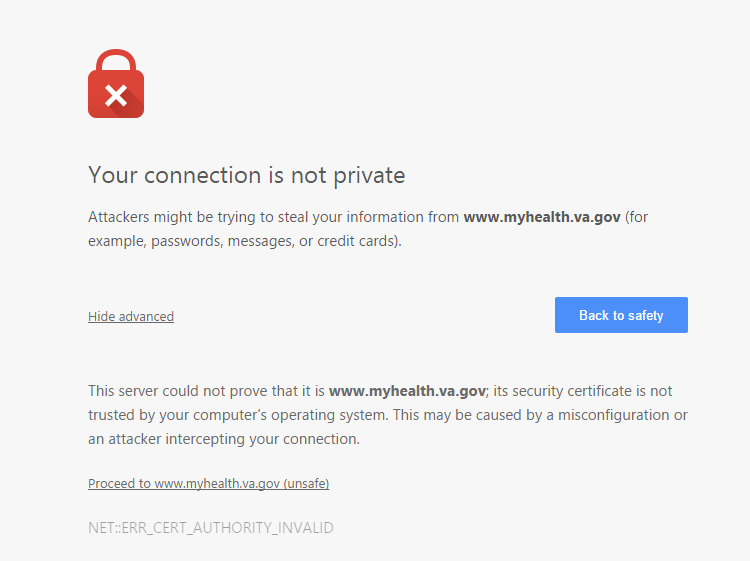Click the NET::ERR_CERT_AUTHORITY_INVALID error code
The height and width of the screenshot is (561, 750).
click(210, 527)
